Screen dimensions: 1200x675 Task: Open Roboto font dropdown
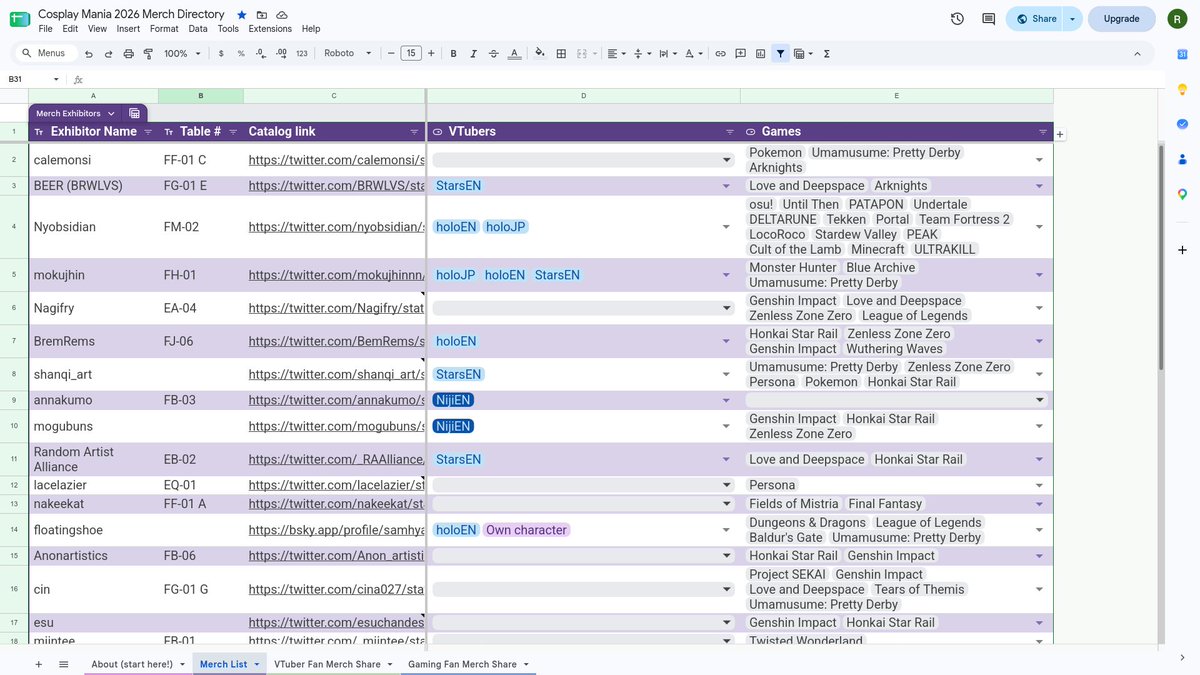pyautogui.click(x=348, y=53)
